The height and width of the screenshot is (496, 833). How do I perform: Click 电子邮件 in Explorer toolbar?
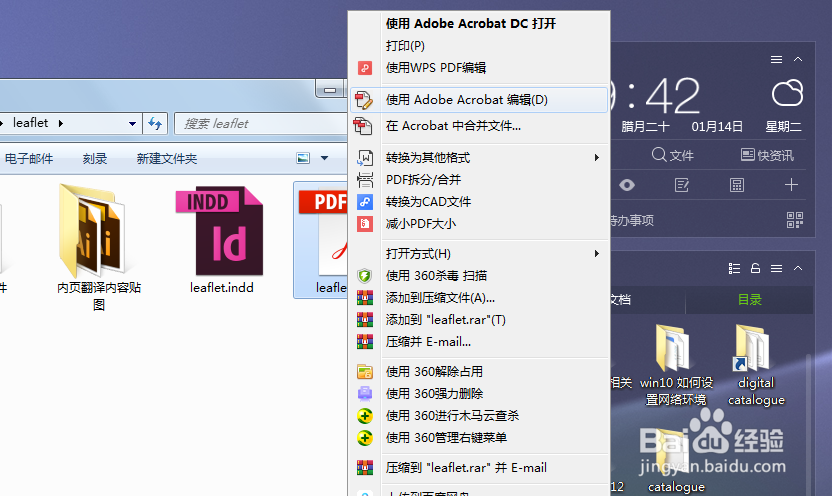pos(29,158)
